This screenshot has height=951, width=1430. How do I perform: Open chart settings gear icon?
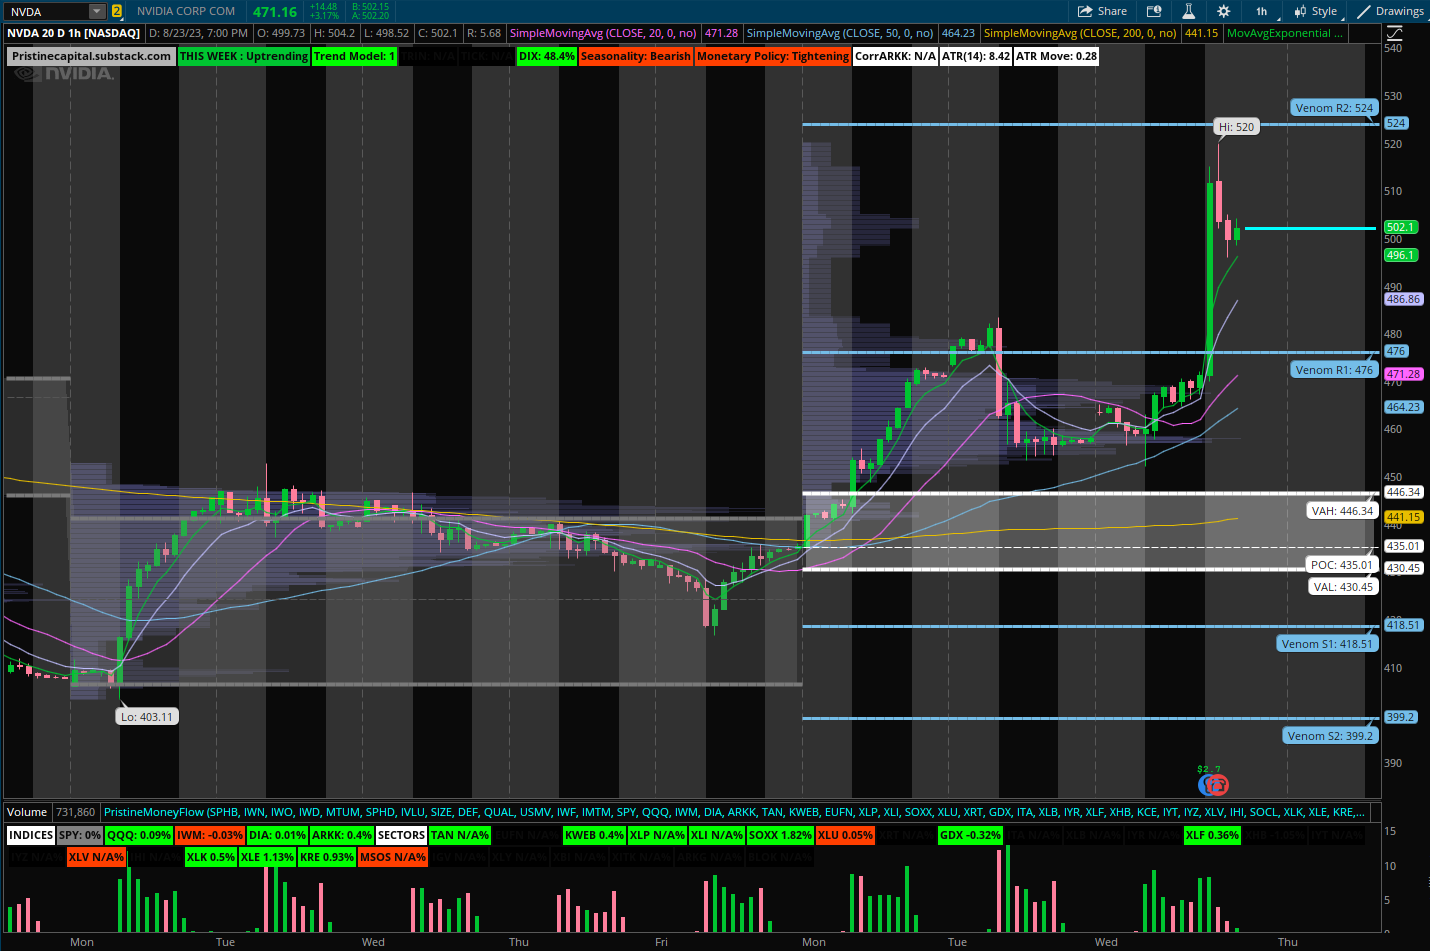point(1223,11)
